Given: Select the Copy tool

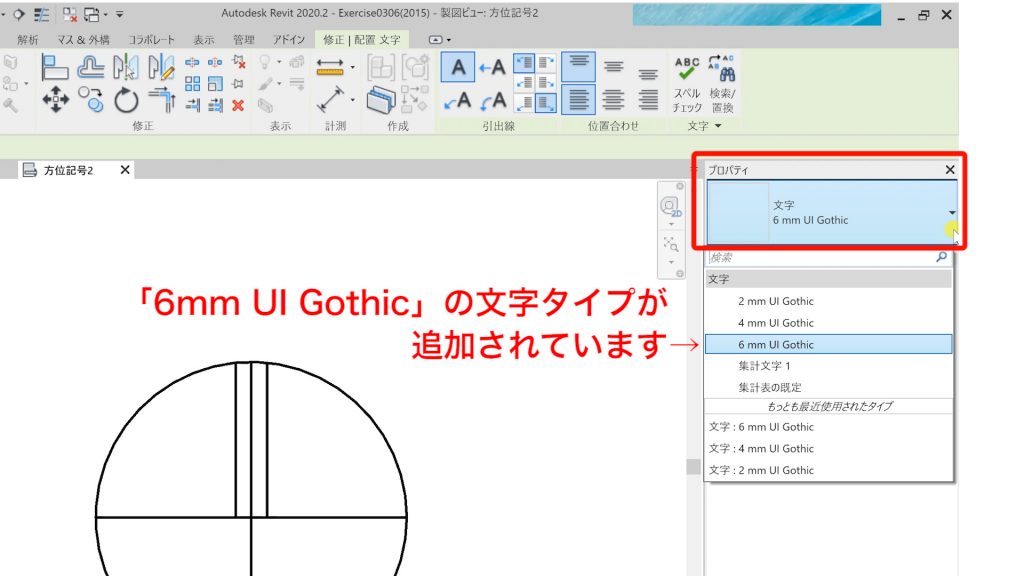Looking at the screenshot, I should 91,101.
